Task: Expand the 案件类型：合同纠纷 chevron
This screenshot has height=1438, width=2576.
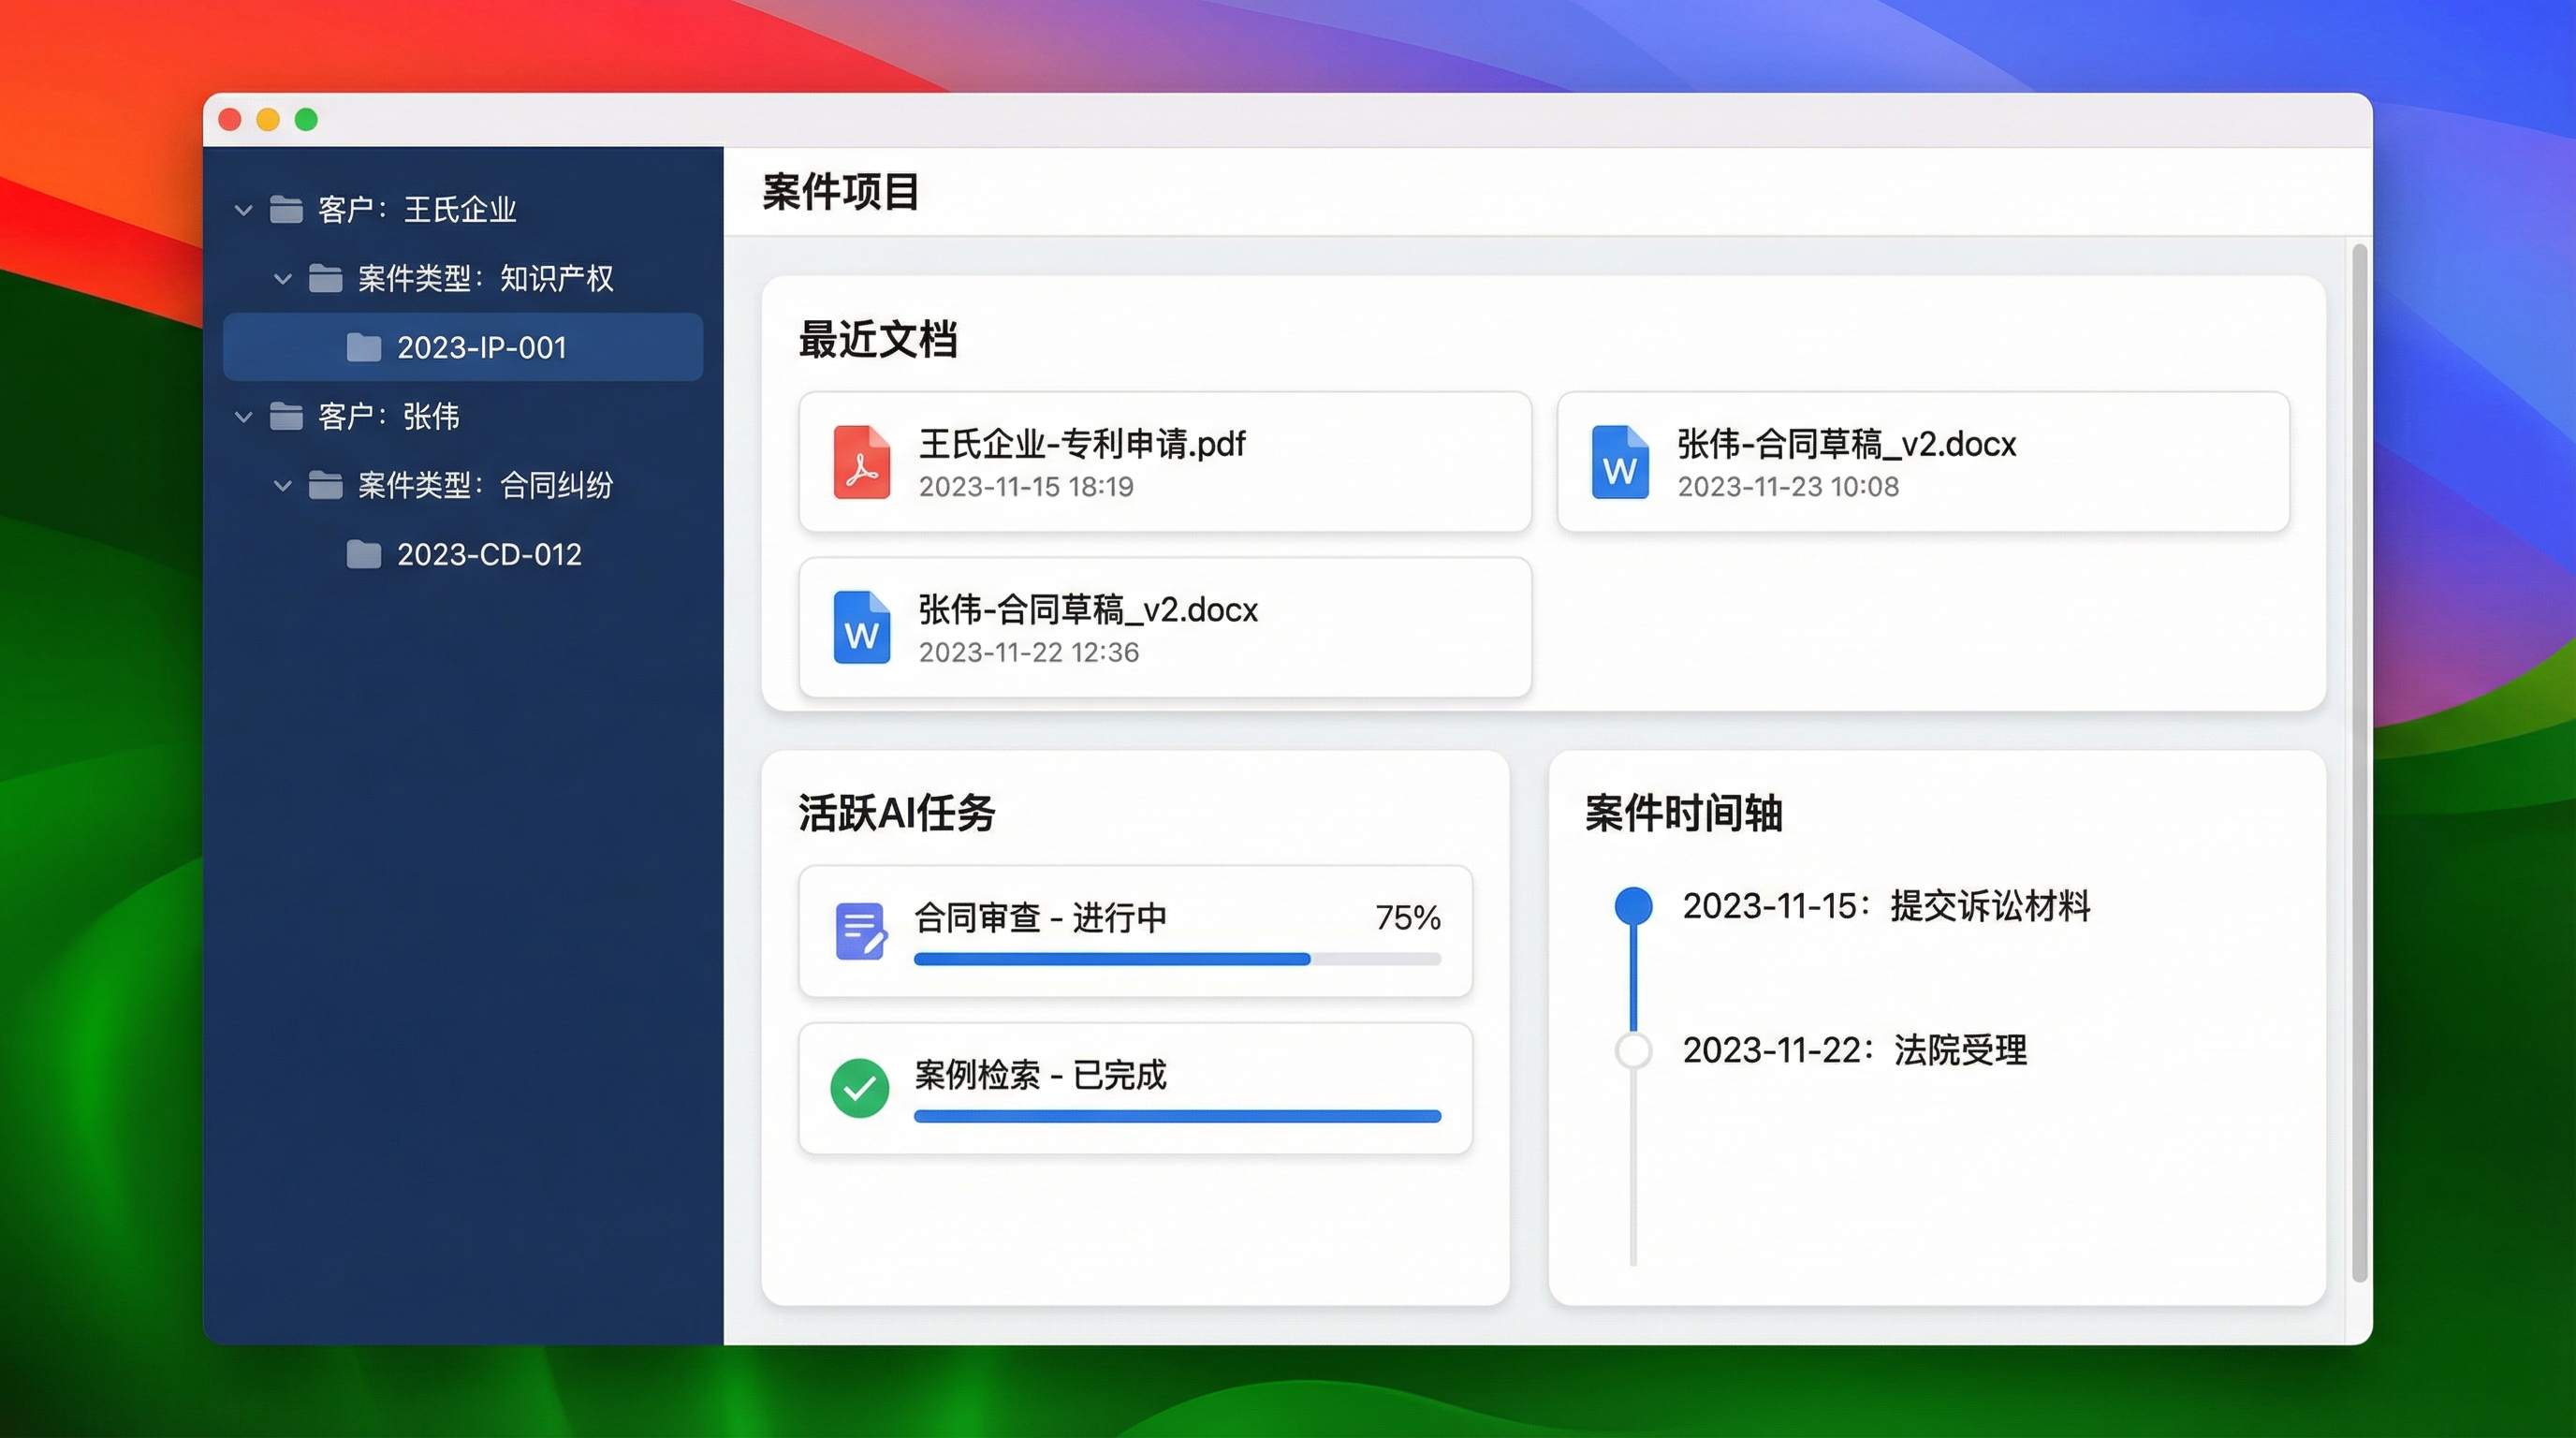Action: coord(281,485)
